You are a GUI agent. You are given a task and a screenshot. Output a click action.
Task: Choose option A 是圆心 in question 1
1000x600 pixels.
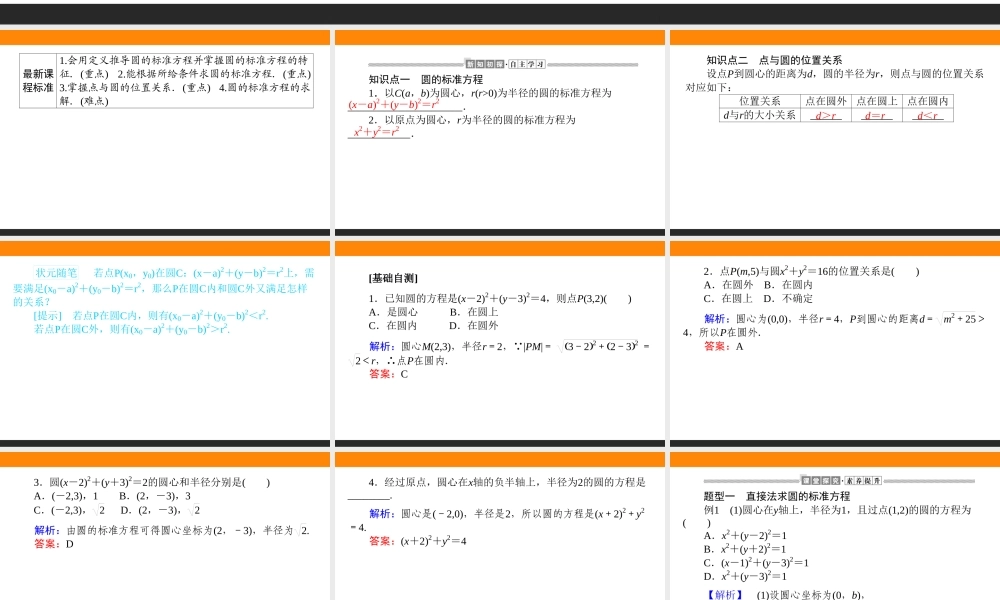(393, 312)
